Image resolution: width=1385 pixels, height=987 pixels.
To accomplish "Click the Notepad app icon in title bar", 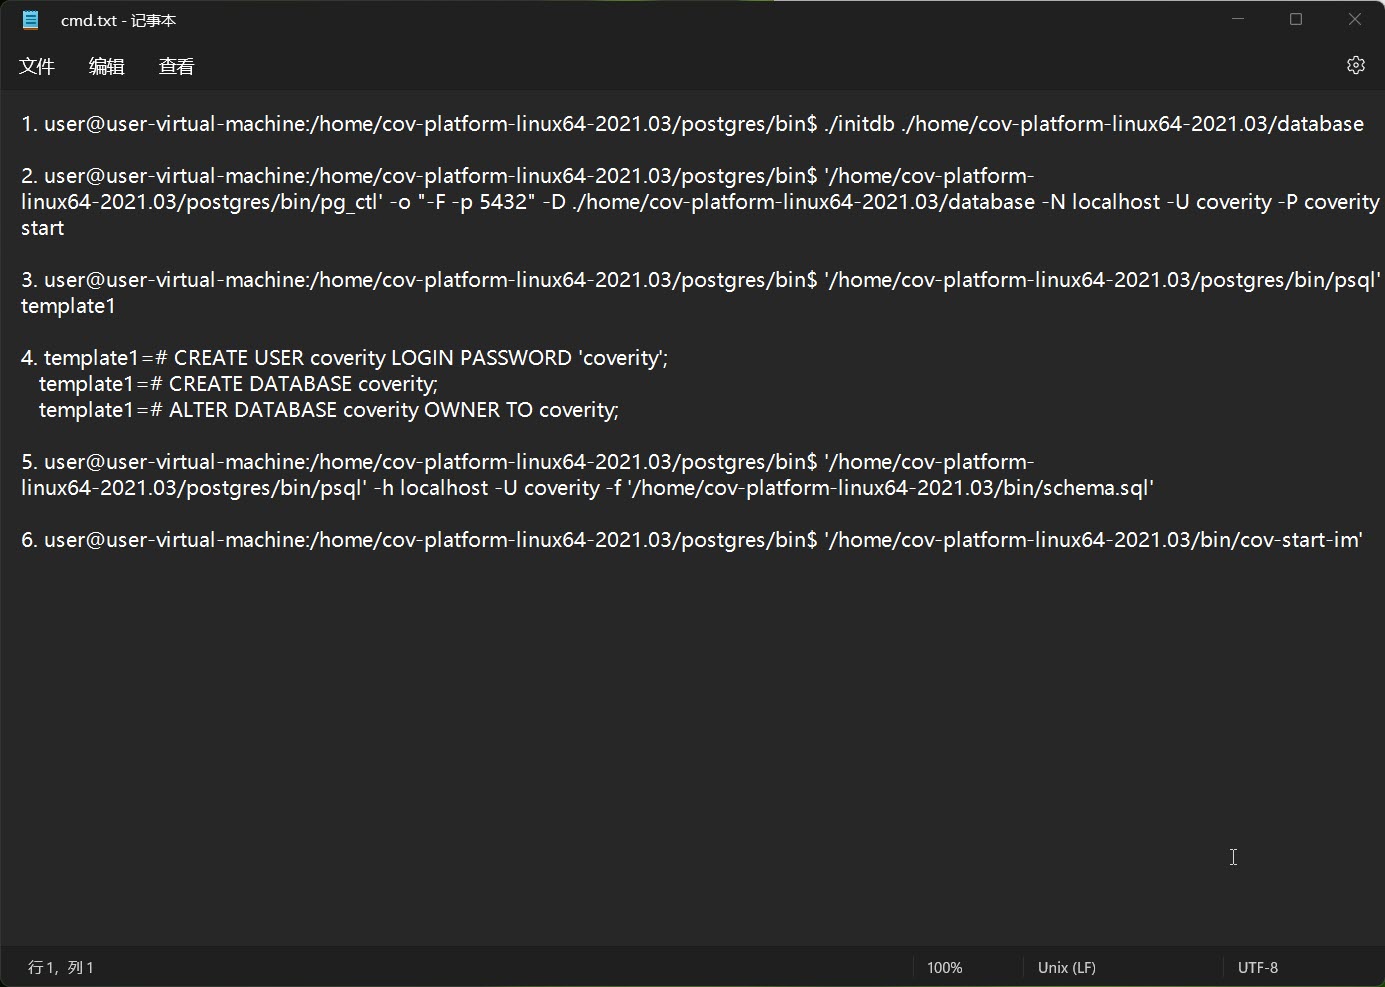I will coord(31,20).
